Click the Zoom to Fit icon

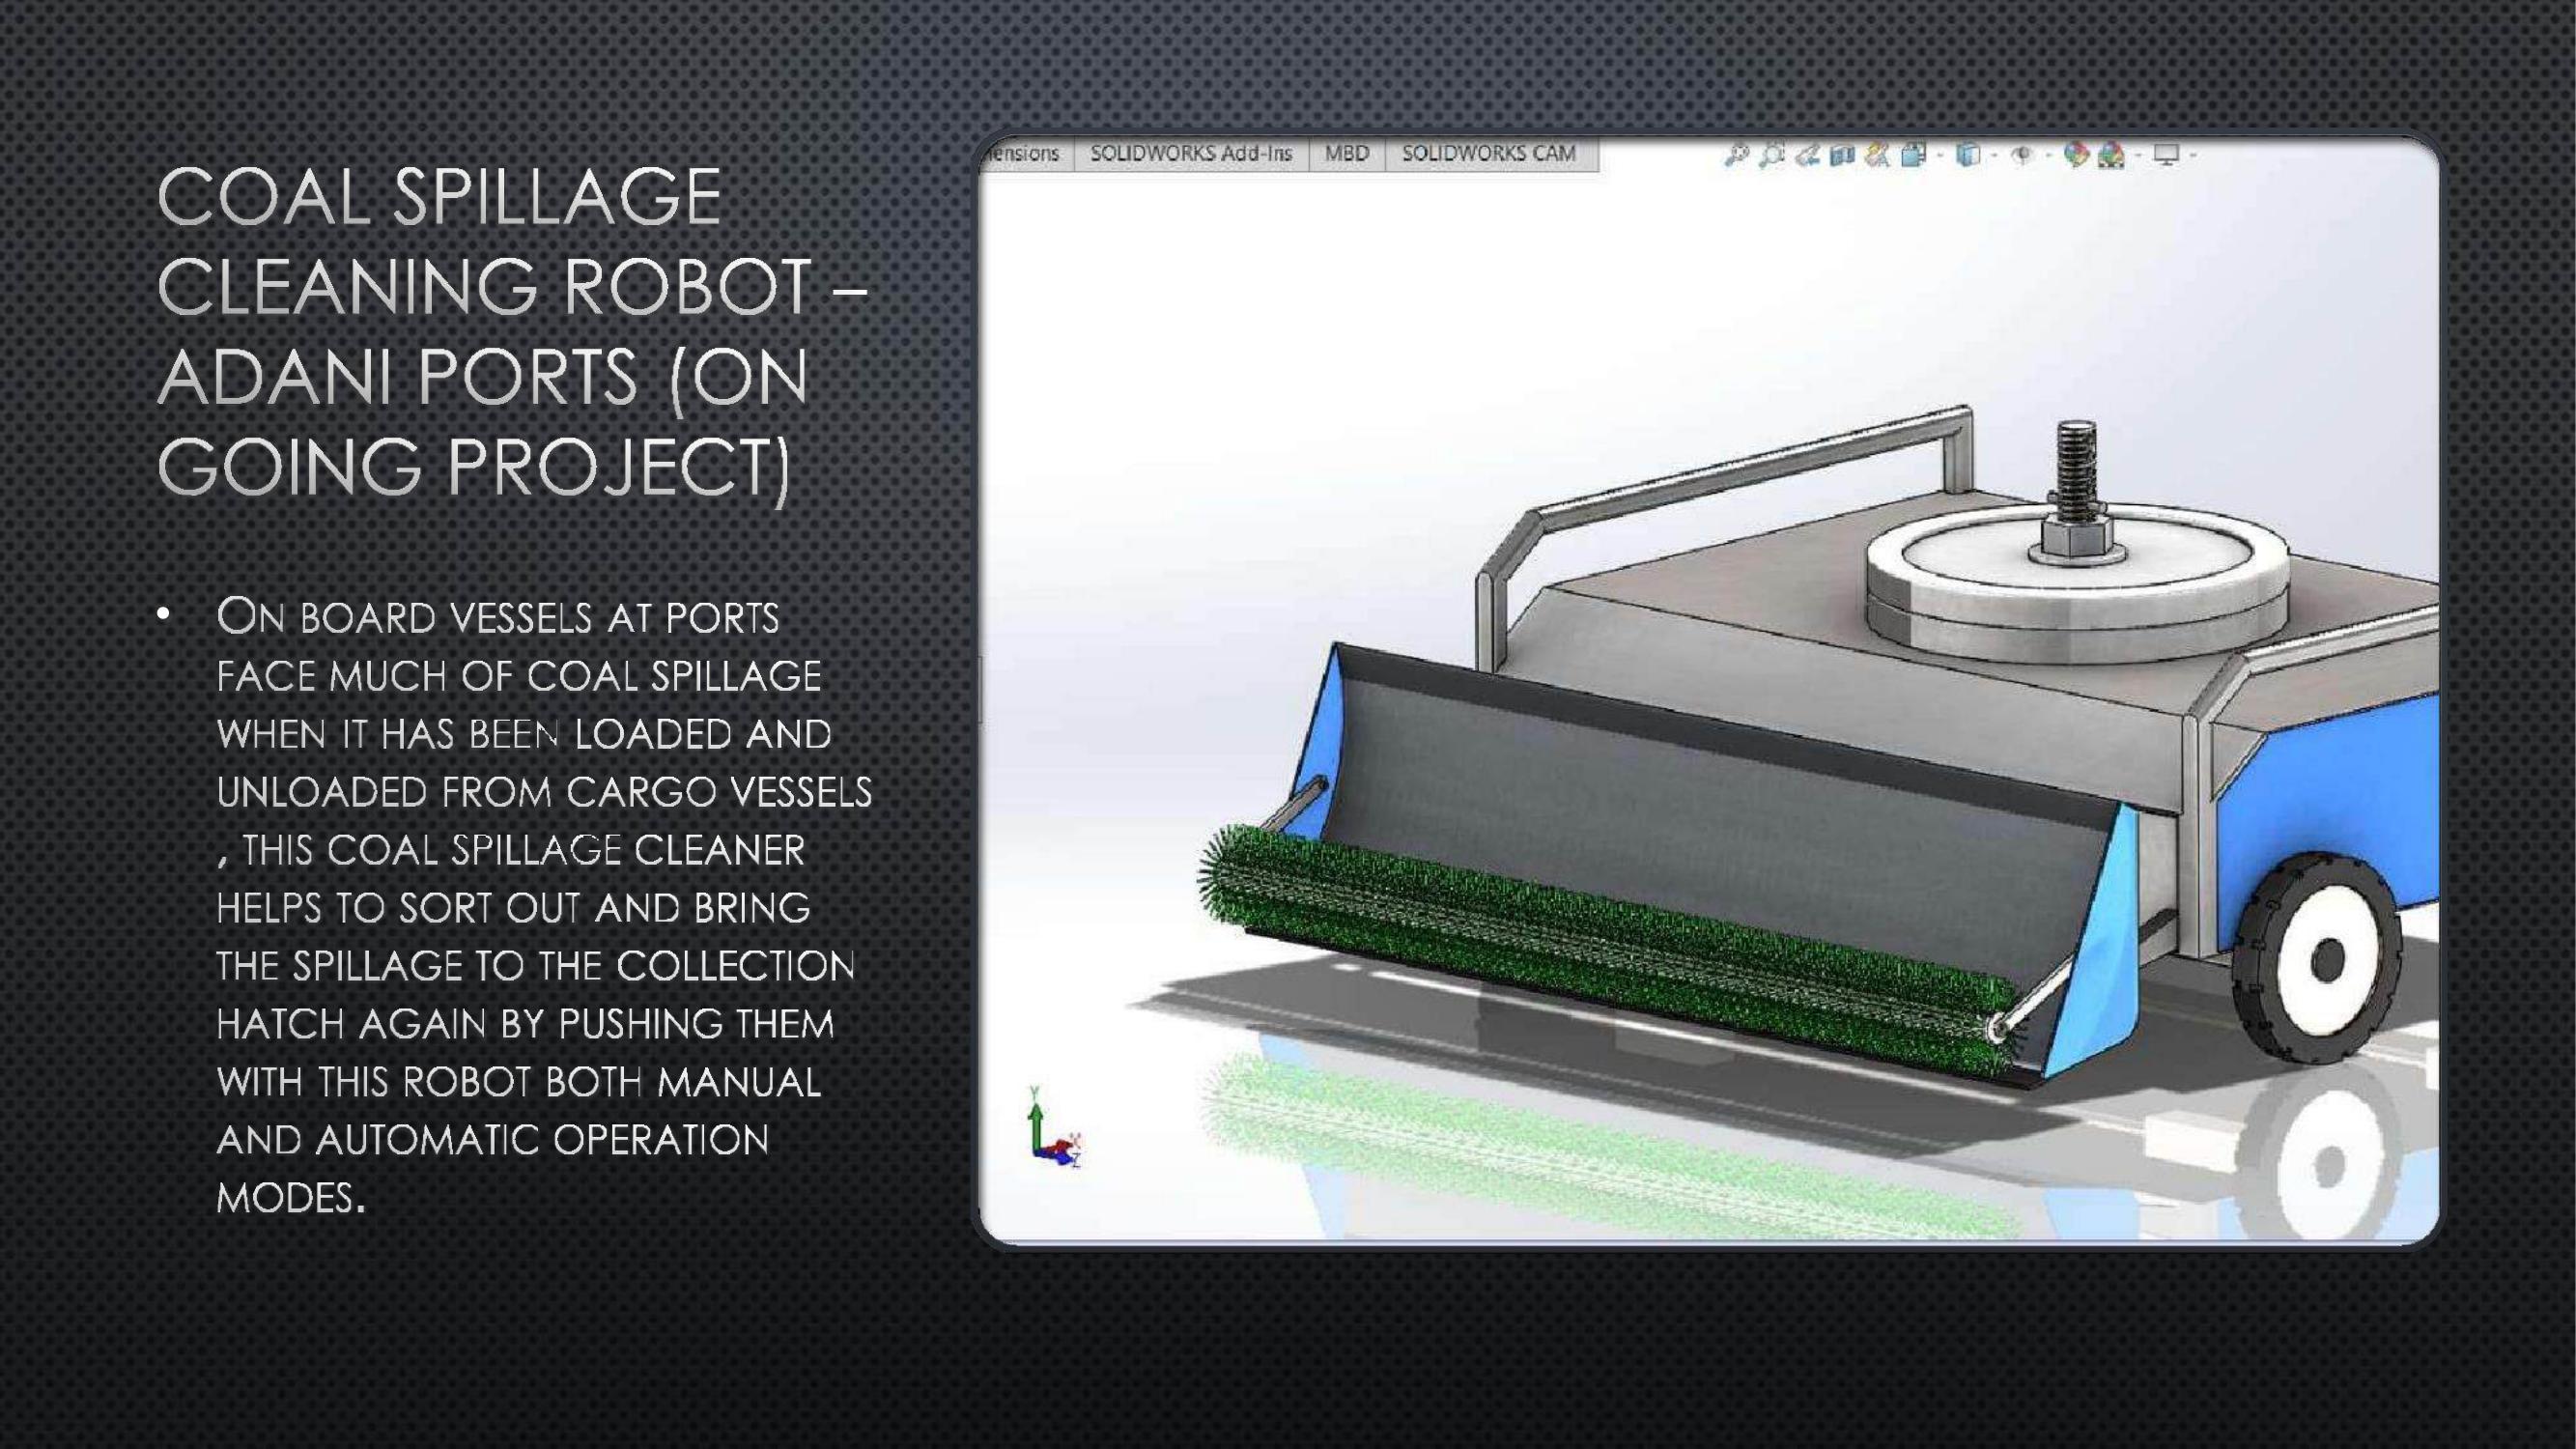[1737, 155]
